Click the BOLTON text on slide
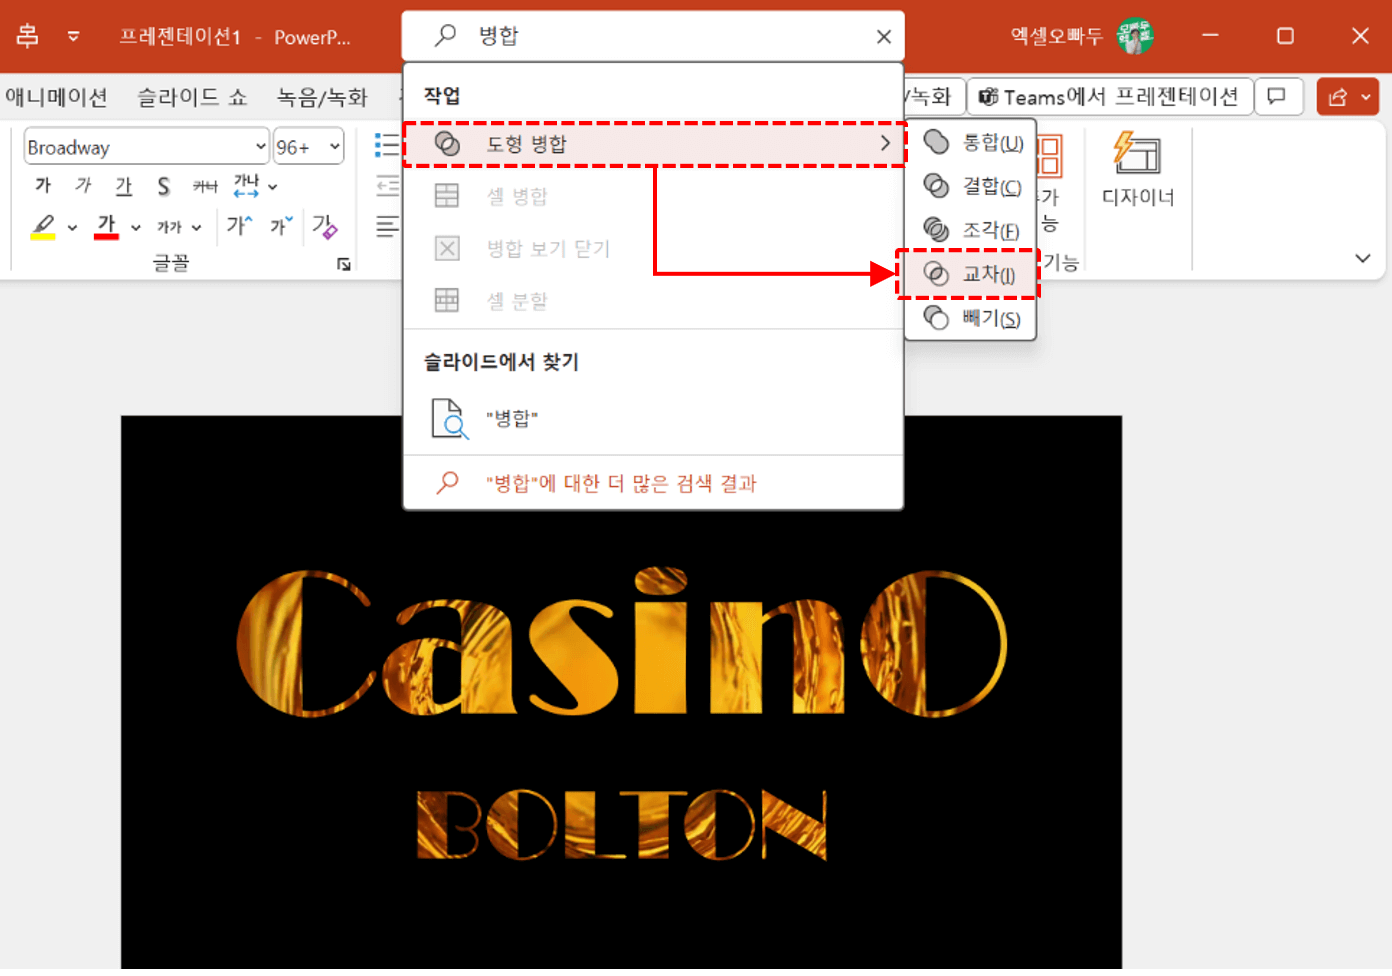This screenshot has width=1392, height=976. 622,825
